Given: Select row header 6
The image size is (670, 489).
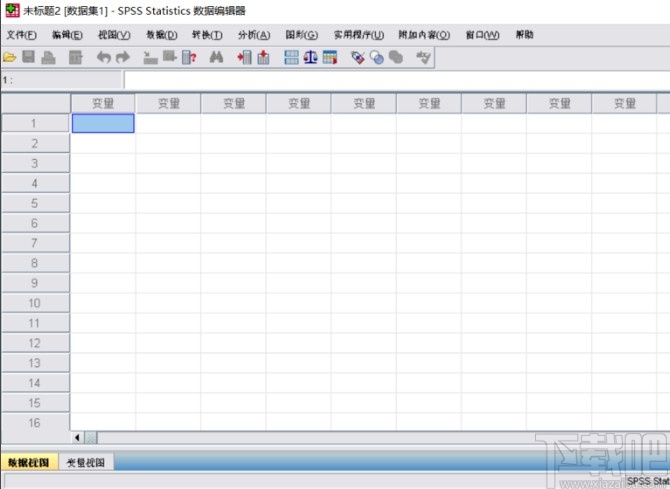Looking at the screenshot, I should coord(35,223).
